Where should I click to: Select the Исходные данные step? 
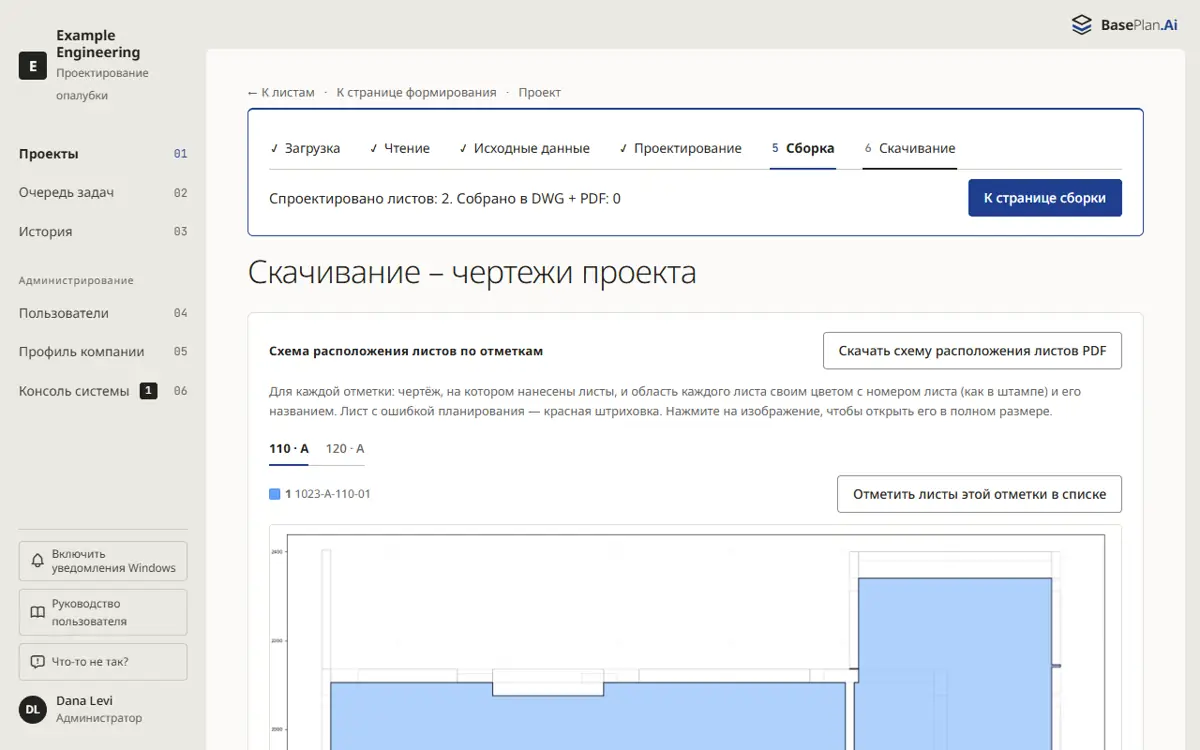point(524,148)
